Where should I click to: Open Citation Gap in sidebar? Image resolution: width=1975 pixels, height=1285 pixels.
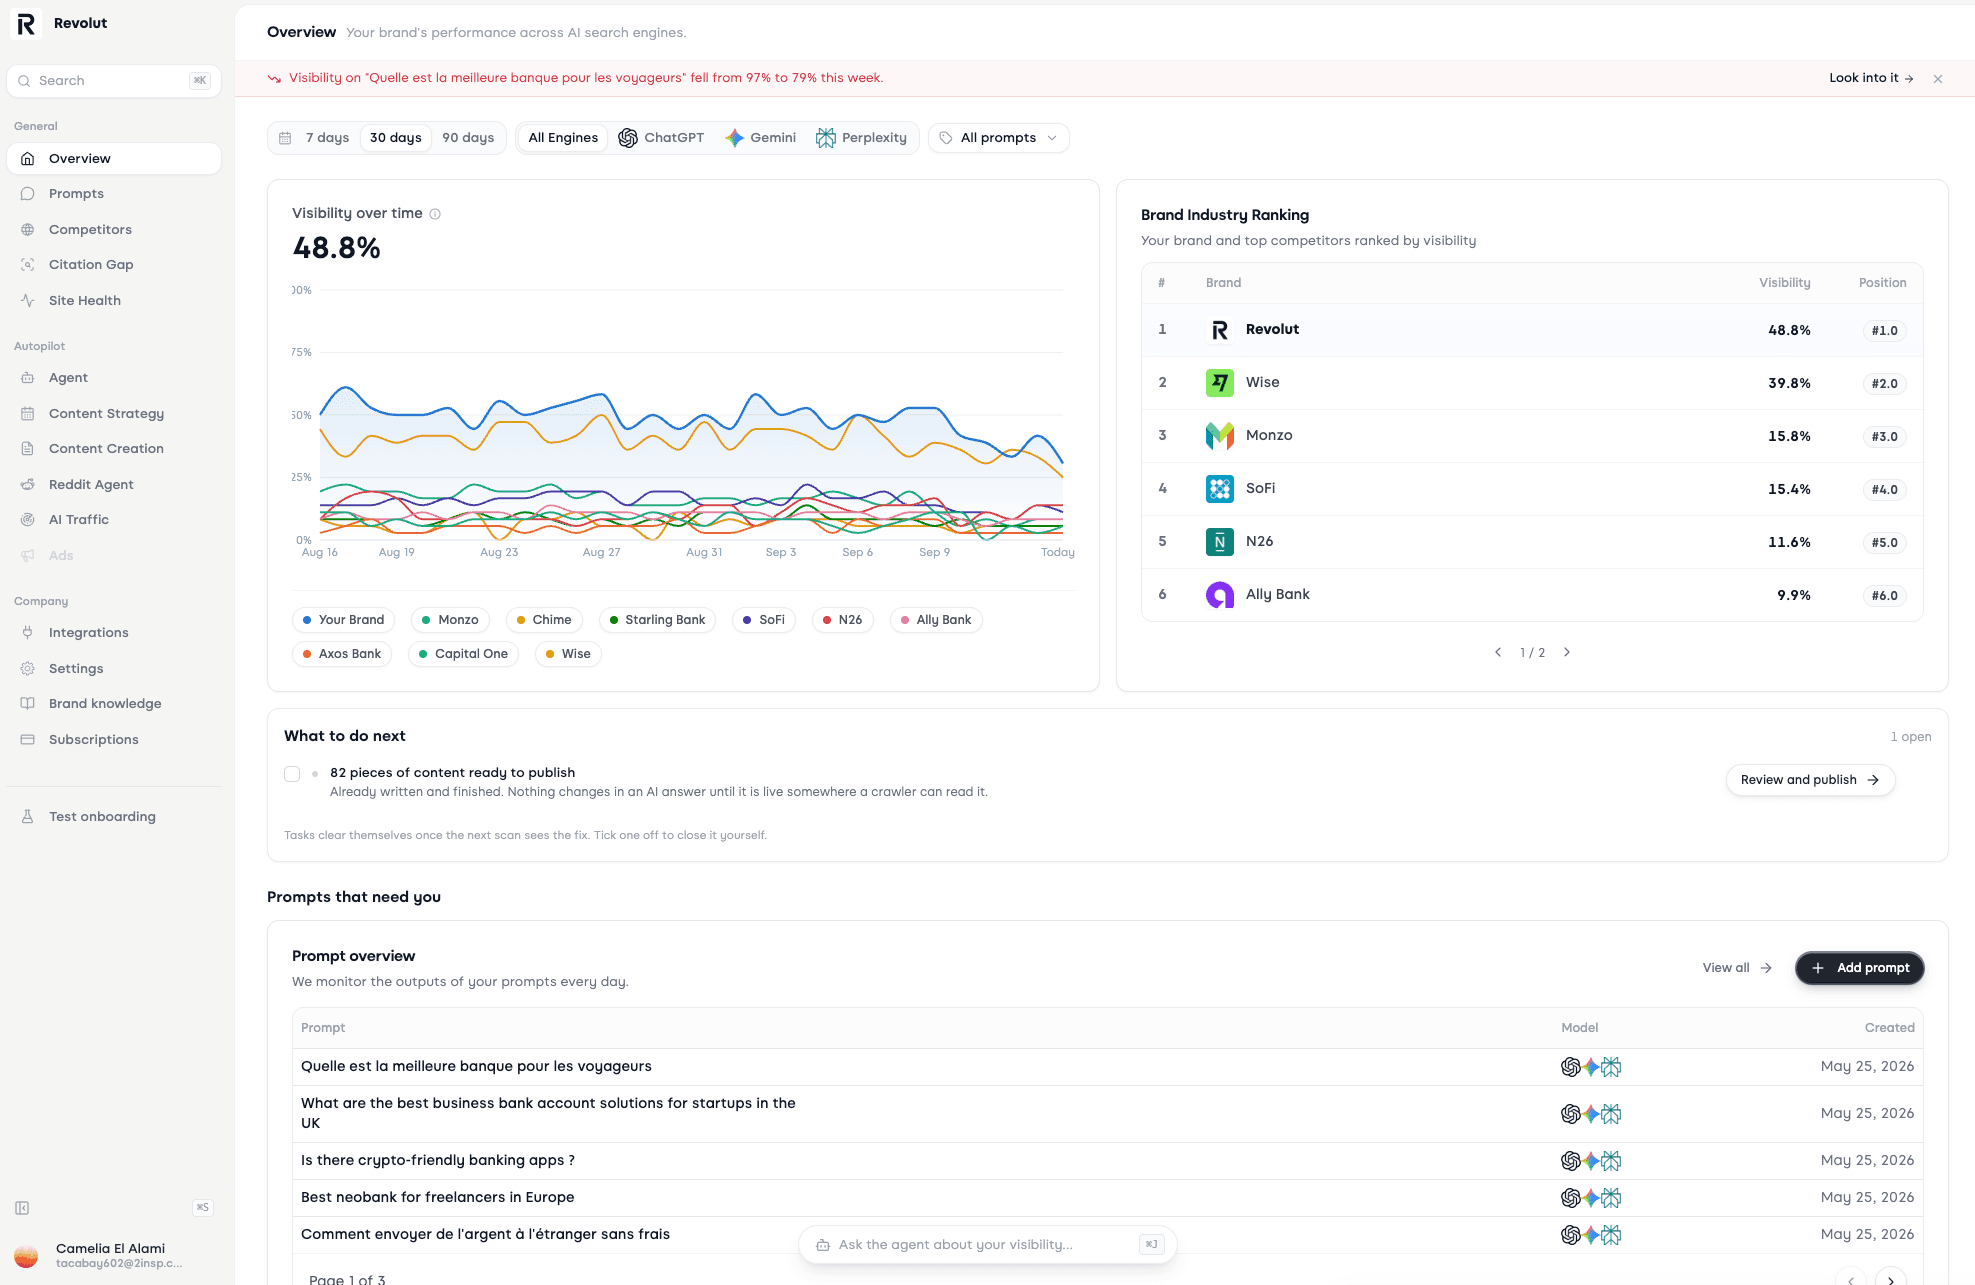tap(114, 265)
